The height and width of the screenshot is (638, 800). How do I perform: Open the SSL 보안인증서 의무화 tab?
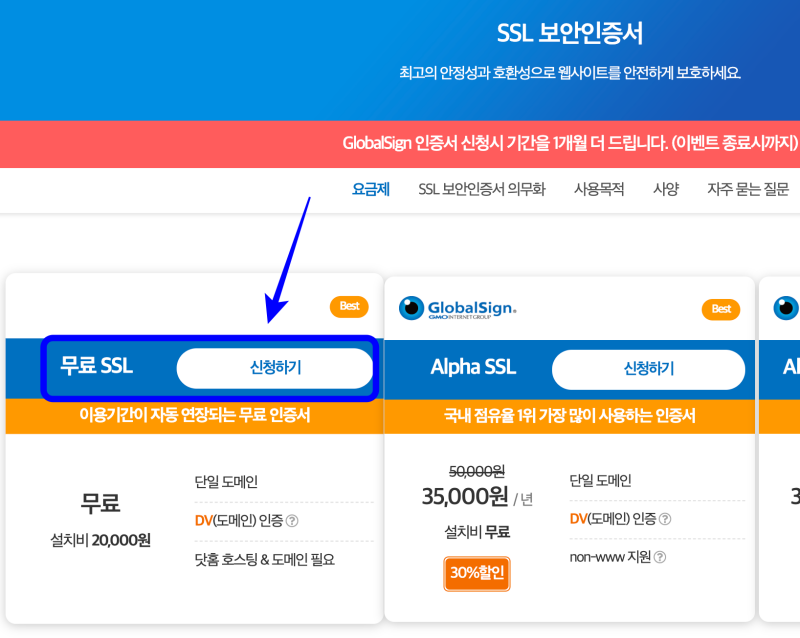(x=482, y=189)
